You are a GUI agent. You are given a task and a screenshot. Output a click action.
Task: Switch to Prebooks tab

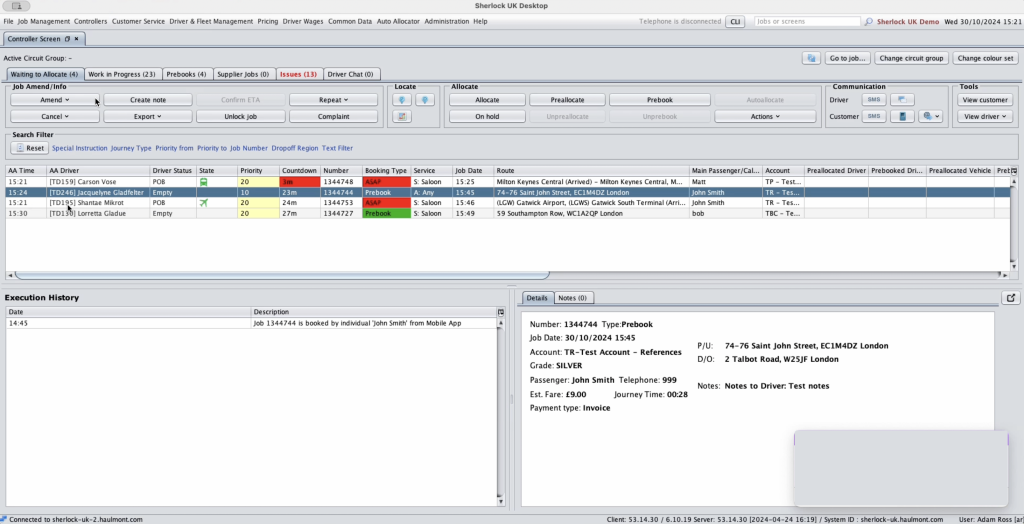point(186,74)
